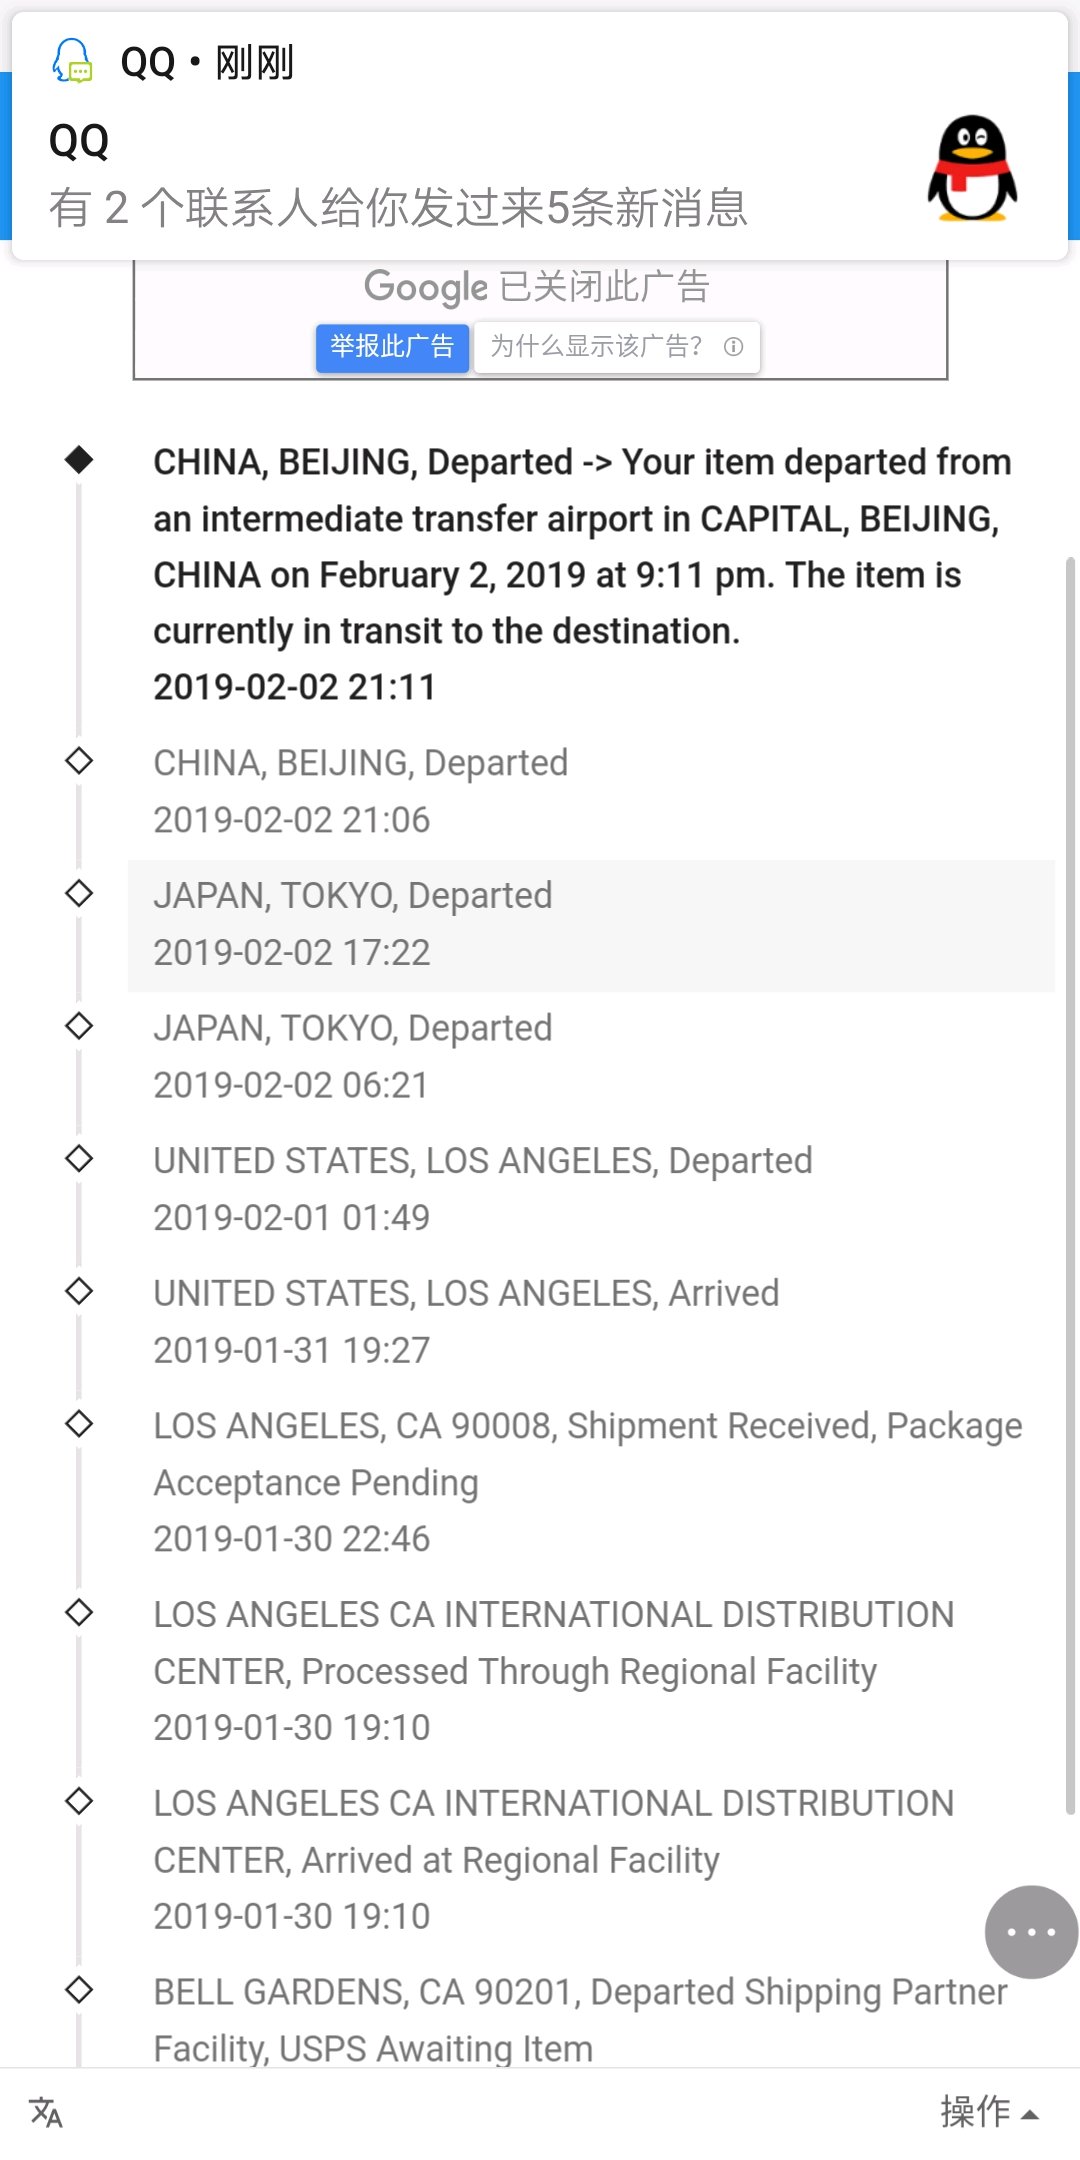The height and width of the screenshot is (2160, 1080).
Task: Tap diamond marker for Tokyo Departed 17:22
Action: coord(79,893)
